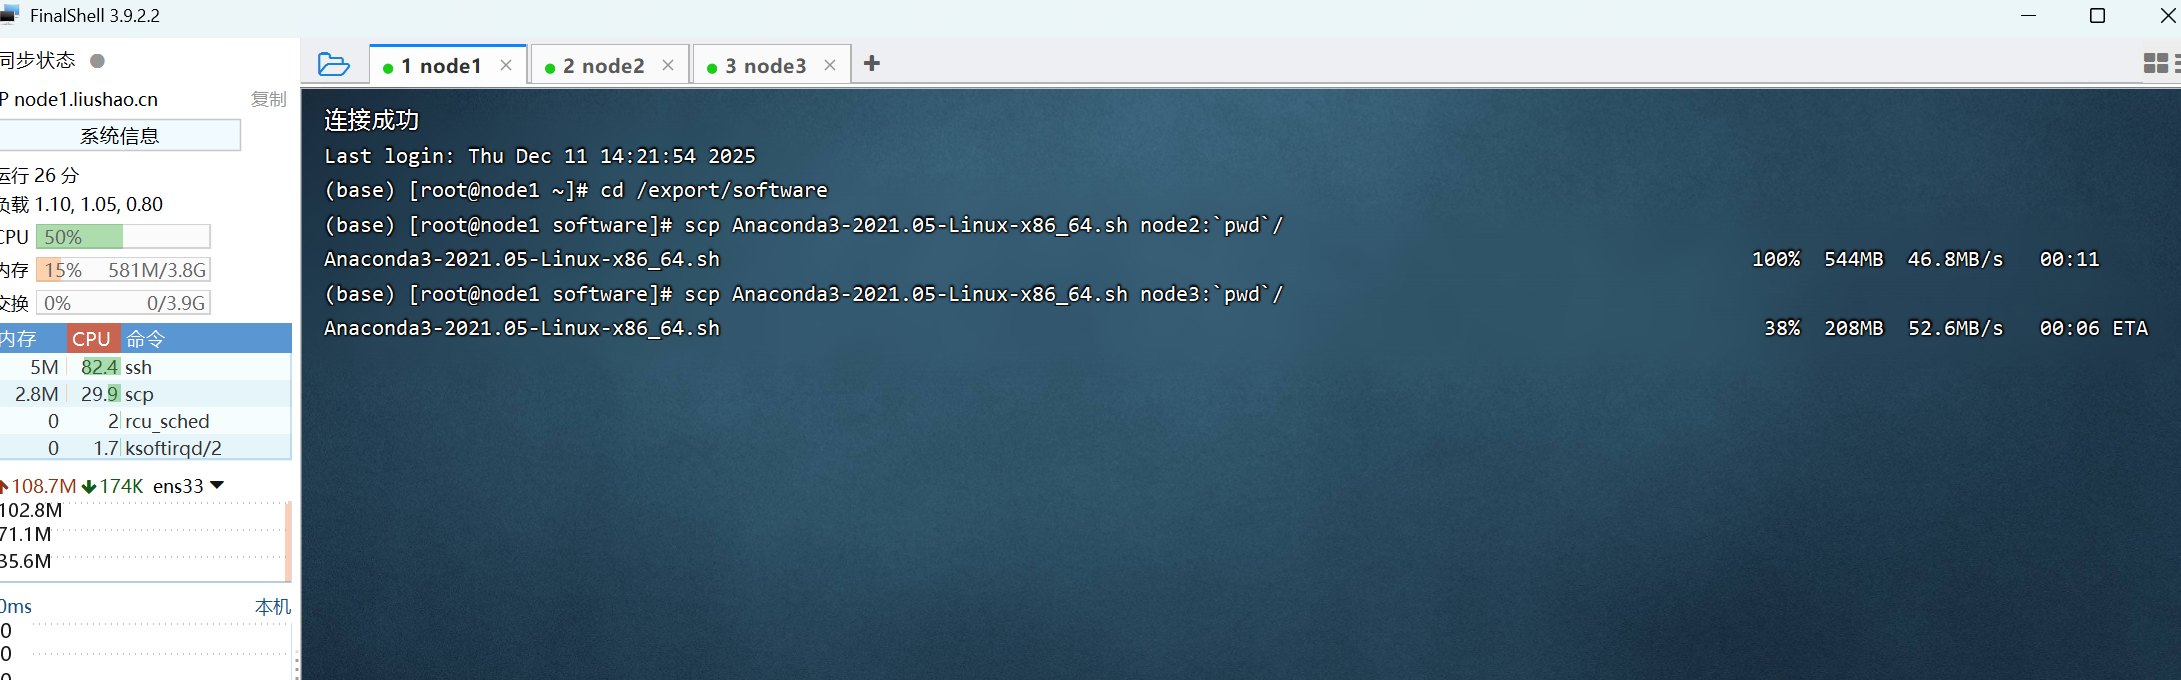The width and height of the screenshot is (2181, 680).
Task: Add a new connection tab
Action: pyautogui.click(x=872, y=63)
